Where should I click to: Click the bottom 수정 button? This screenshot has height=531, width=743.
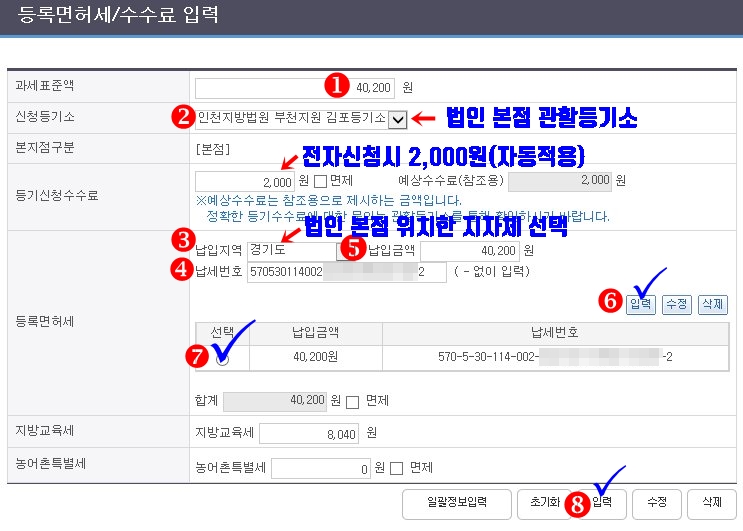(x=657, y=504)
